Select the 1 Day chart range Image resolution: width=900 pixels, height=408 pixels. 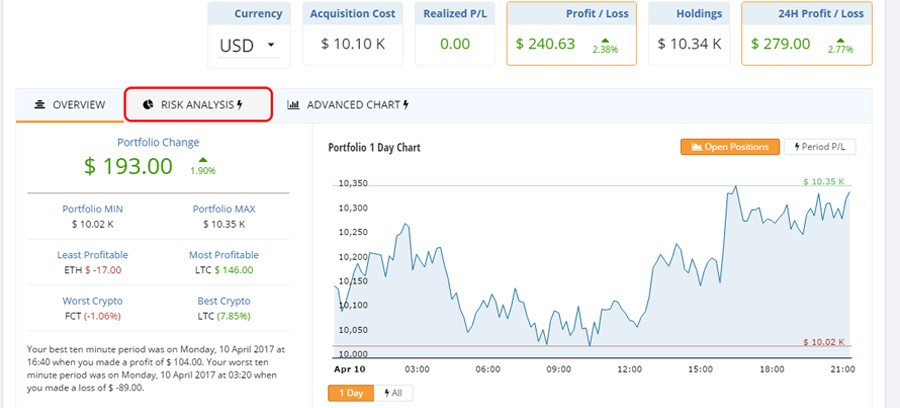350,393
